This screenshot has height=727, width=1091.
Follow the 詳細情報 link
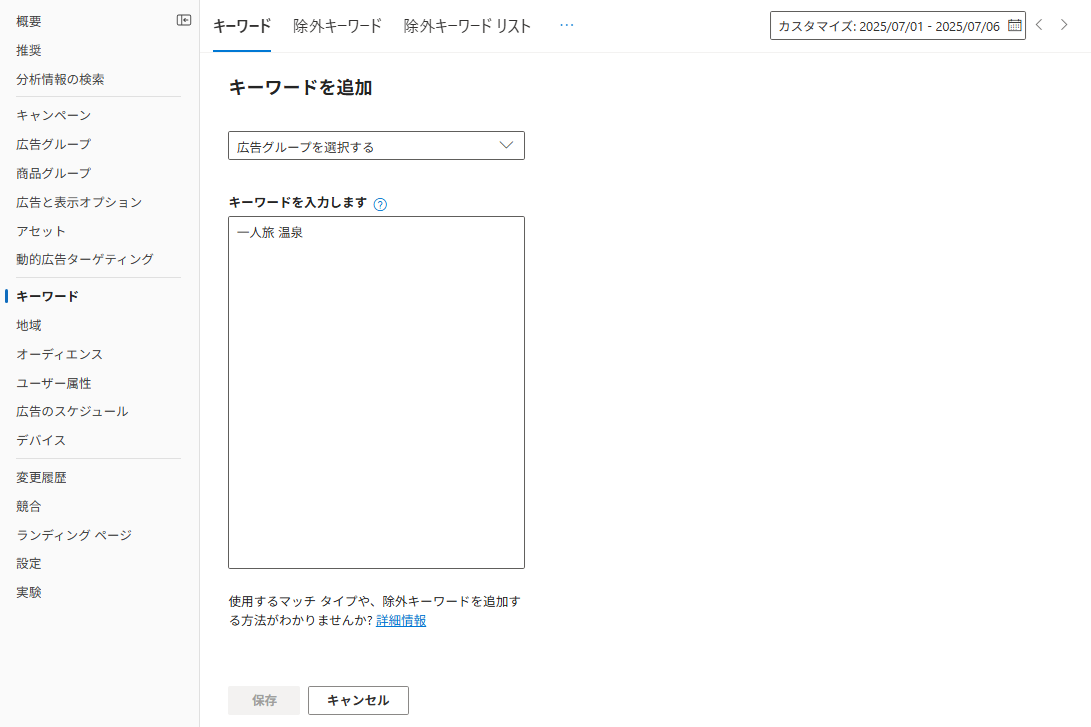point(401,621)
